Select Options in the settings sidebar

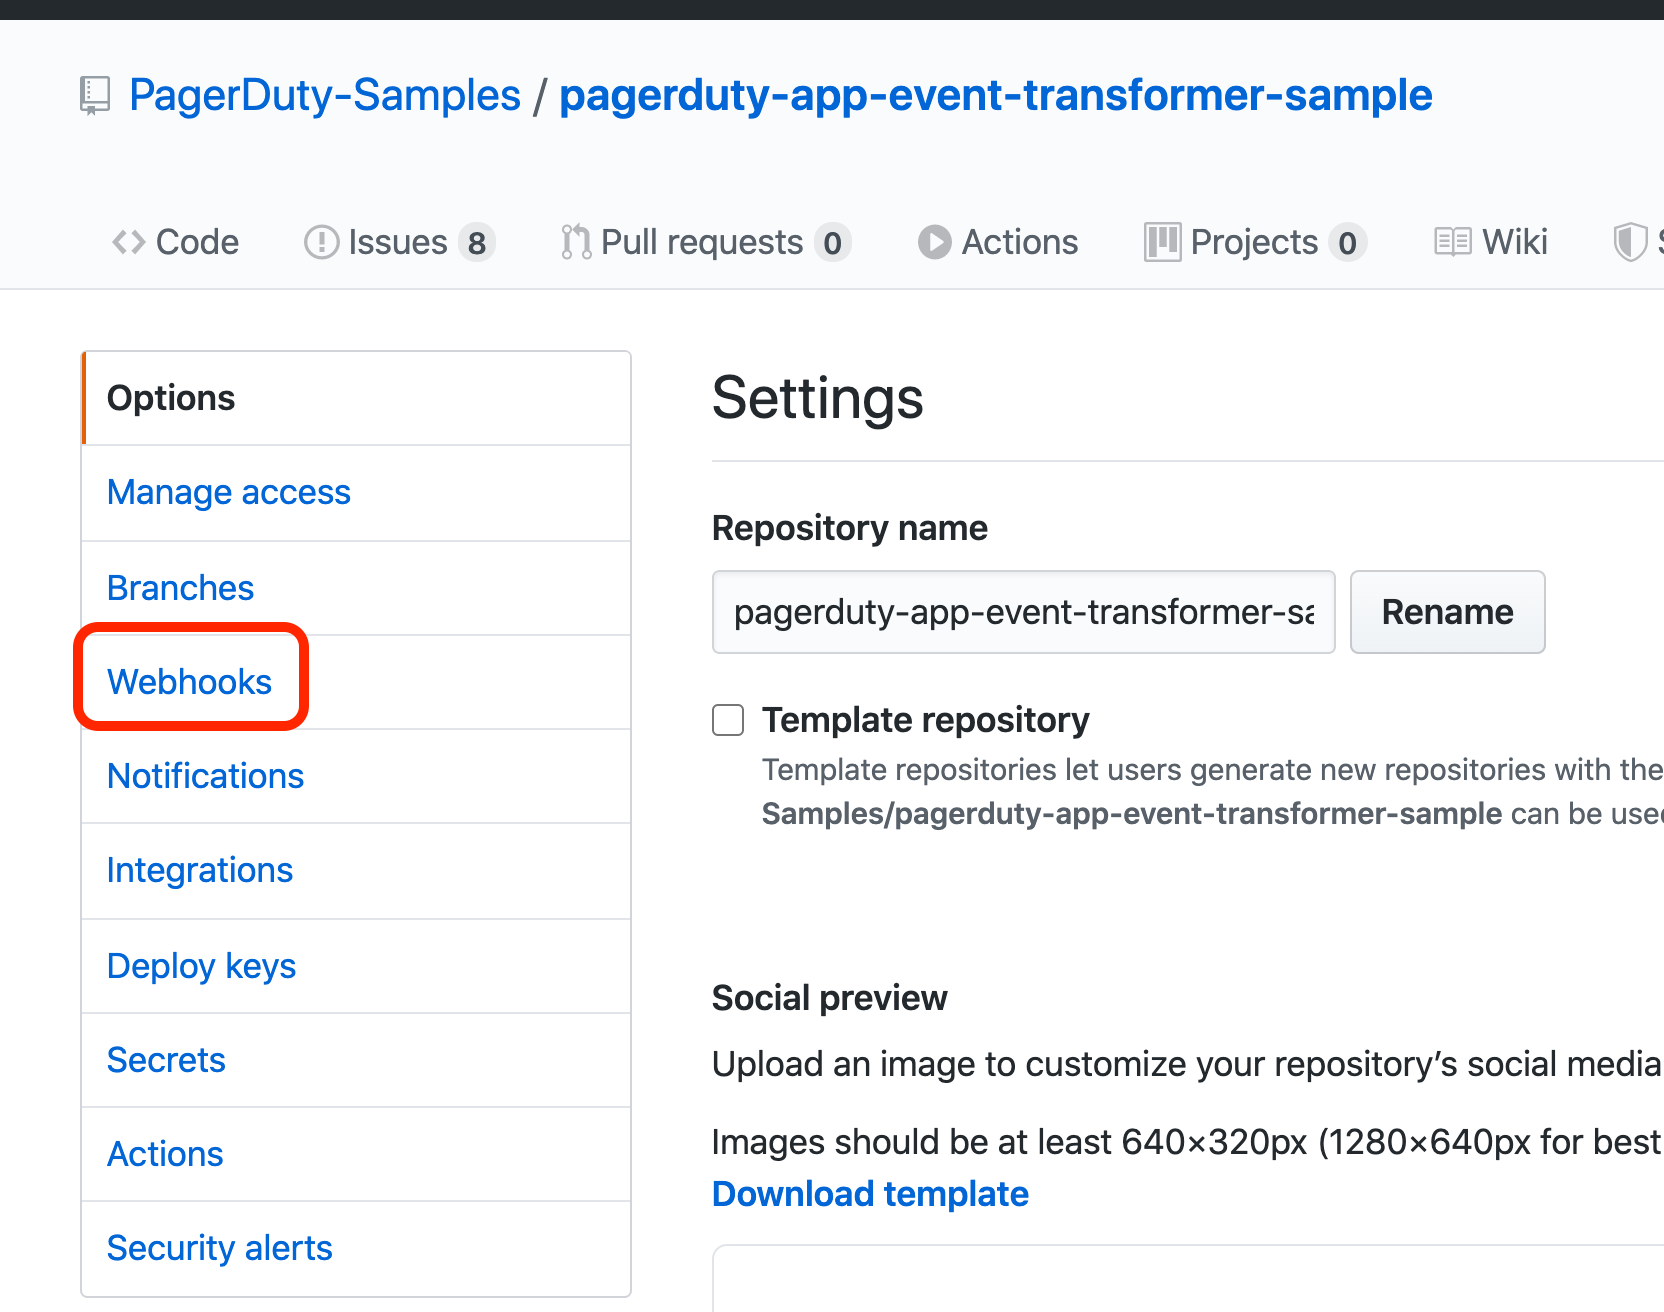click(357, 398)
